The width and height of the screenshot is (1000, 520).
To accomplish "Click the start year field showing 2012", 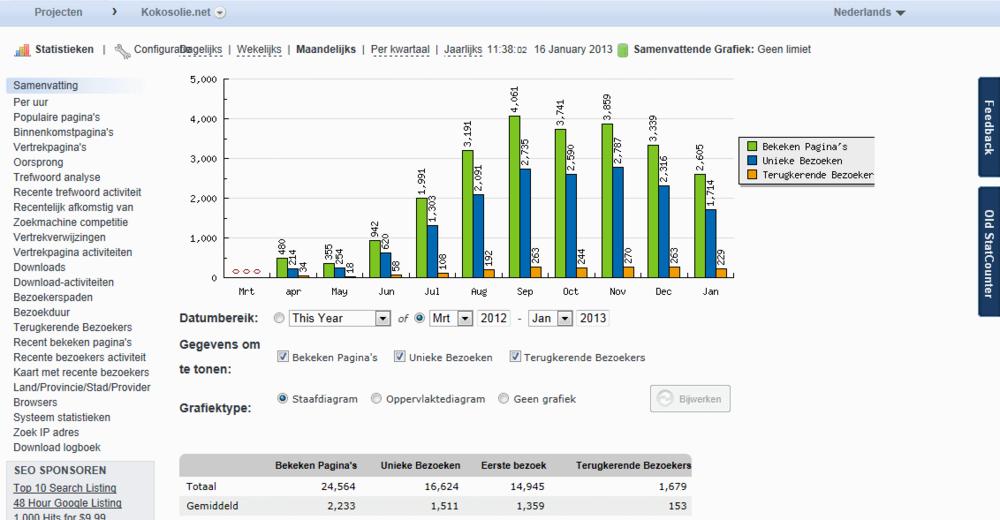I will [494, 318].
